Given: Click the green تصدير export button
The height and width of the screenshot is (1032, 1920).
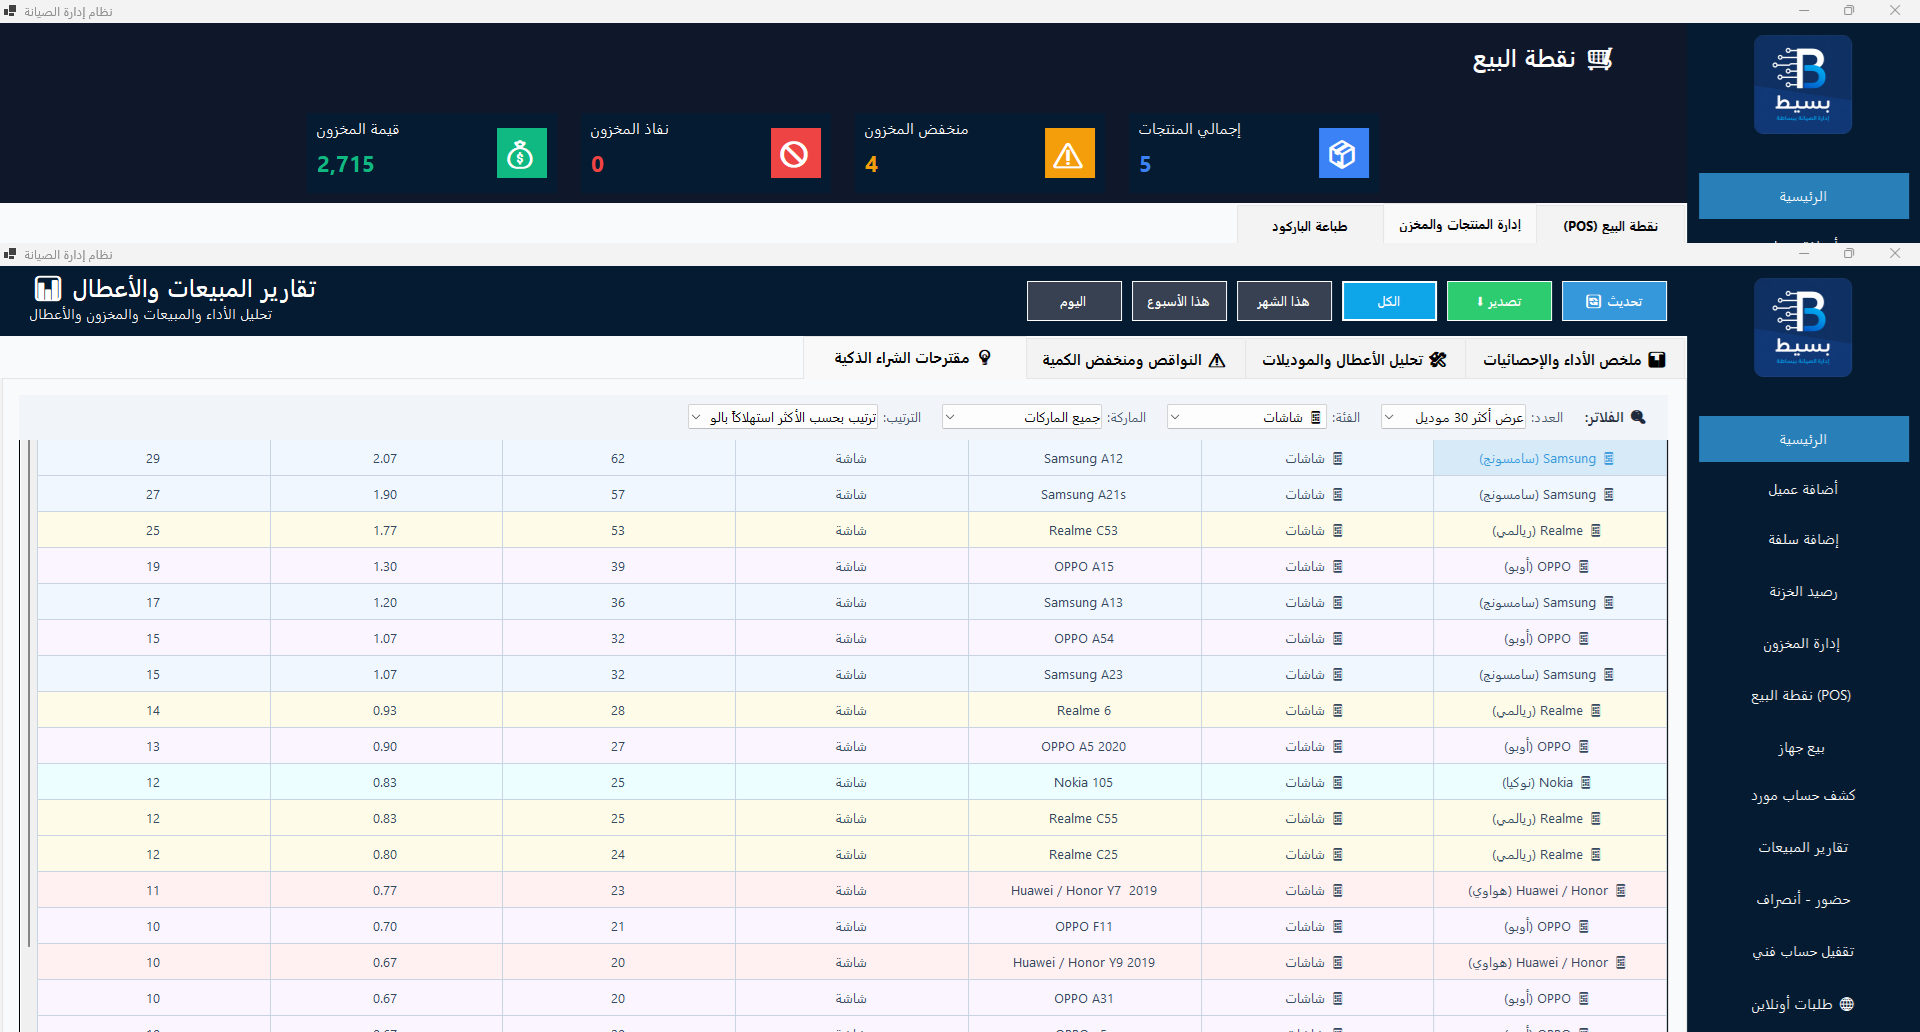Looking at the screenshot, I should 1499,301.
